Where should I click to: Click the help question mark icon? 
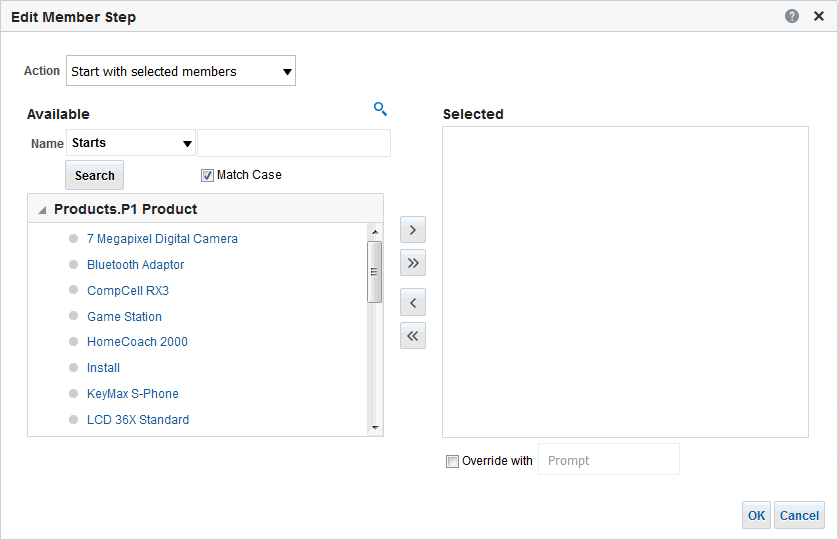coord(792,16)
